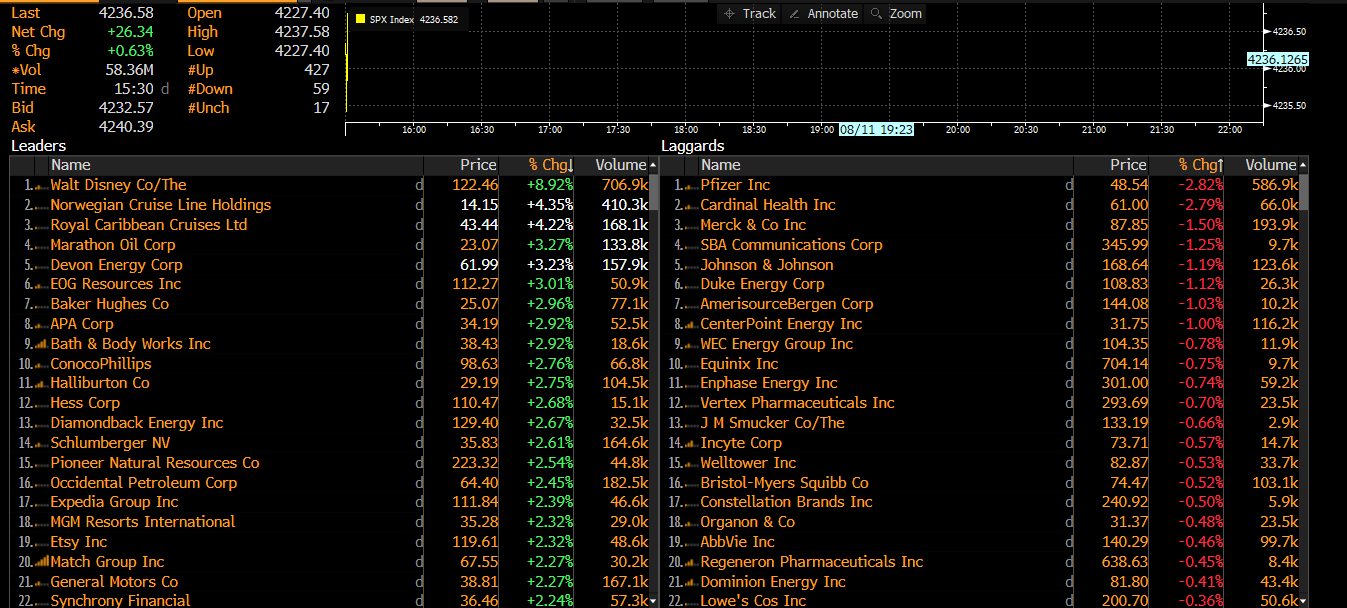Open Merck & Co Inc security

click(x=752, y=225)
